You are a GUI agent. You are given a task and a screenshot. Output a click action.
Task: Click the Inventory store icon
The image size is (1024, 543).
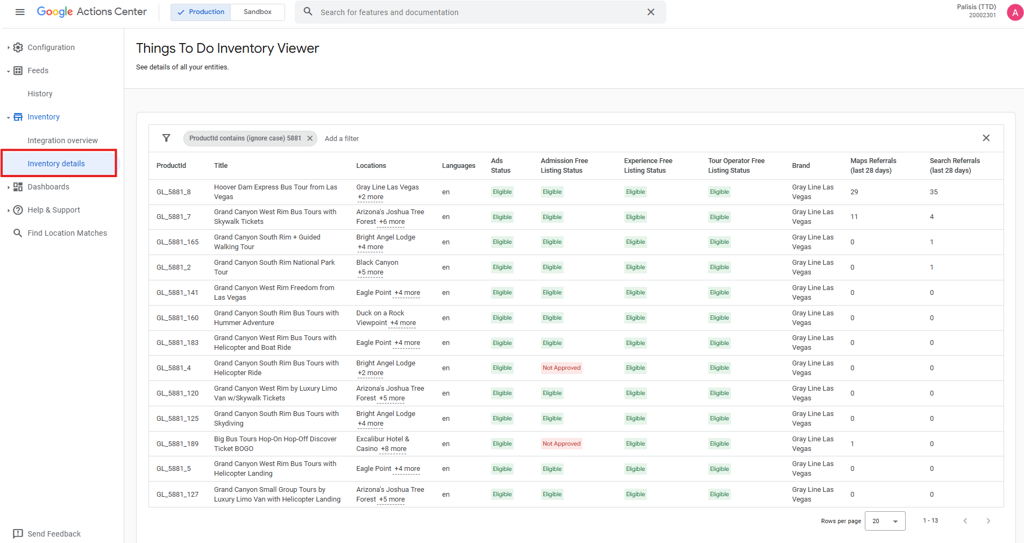coord(18,117)
